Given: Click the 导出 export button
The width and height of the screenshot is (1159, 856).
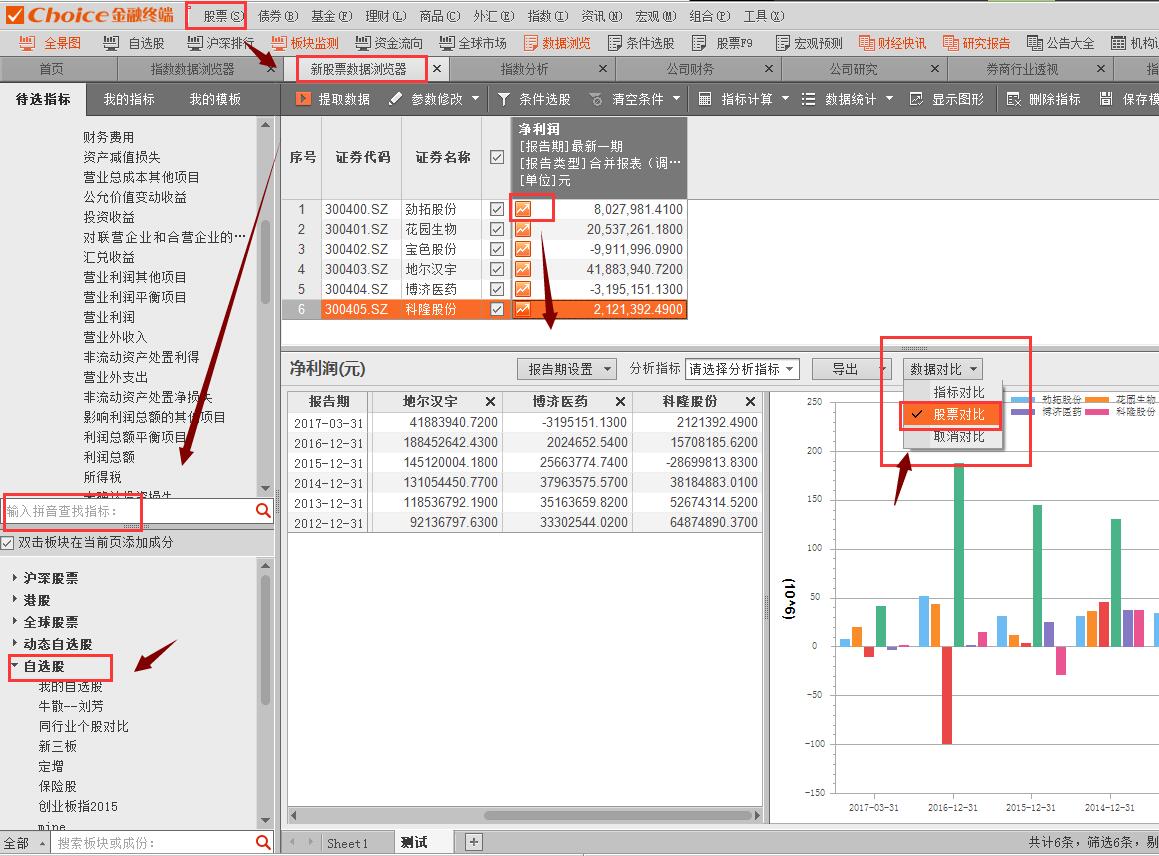Looking at the screenshot, I should (846, 369).
